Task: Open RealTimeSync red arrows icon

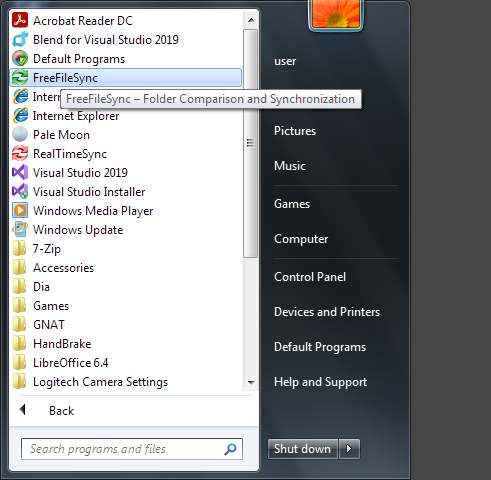Action: click(20, 154)
